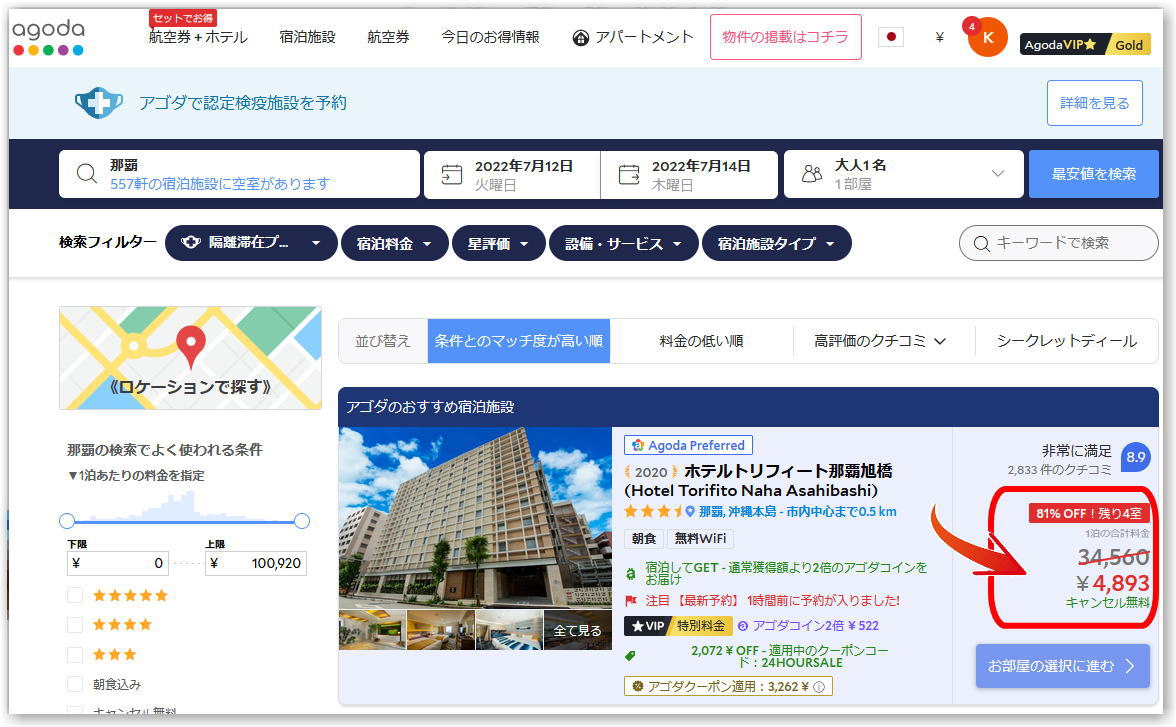The height and width of the screenshot is (727, 1176).
Task: Click the 2022年7月12日 check-in date
Action: (x=512, y=174)
